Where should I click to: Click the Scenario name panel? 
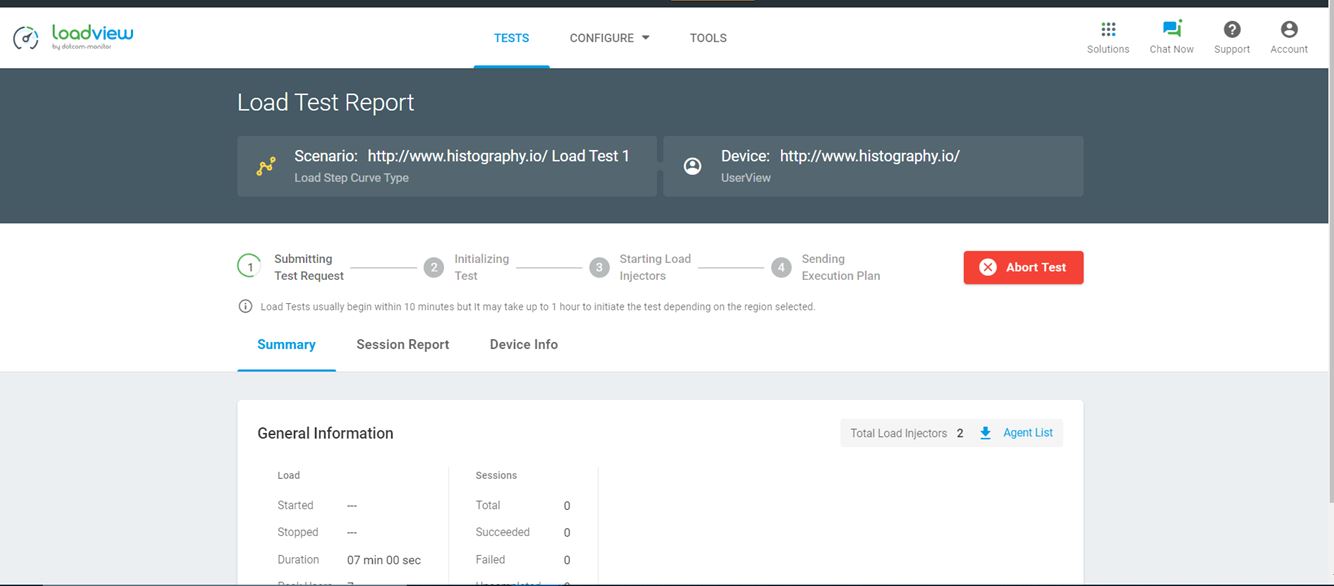click(x=447, y=166)
